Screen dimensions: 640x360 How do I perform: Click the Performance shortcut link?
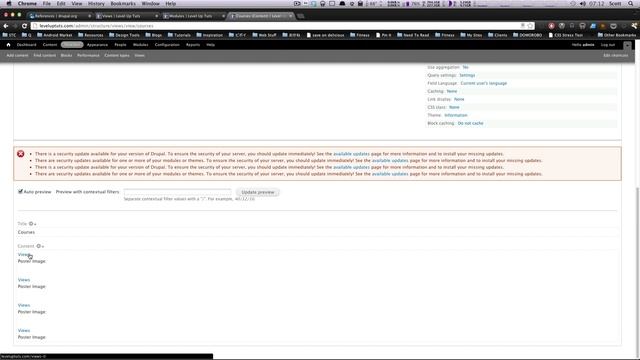[88, 56]
